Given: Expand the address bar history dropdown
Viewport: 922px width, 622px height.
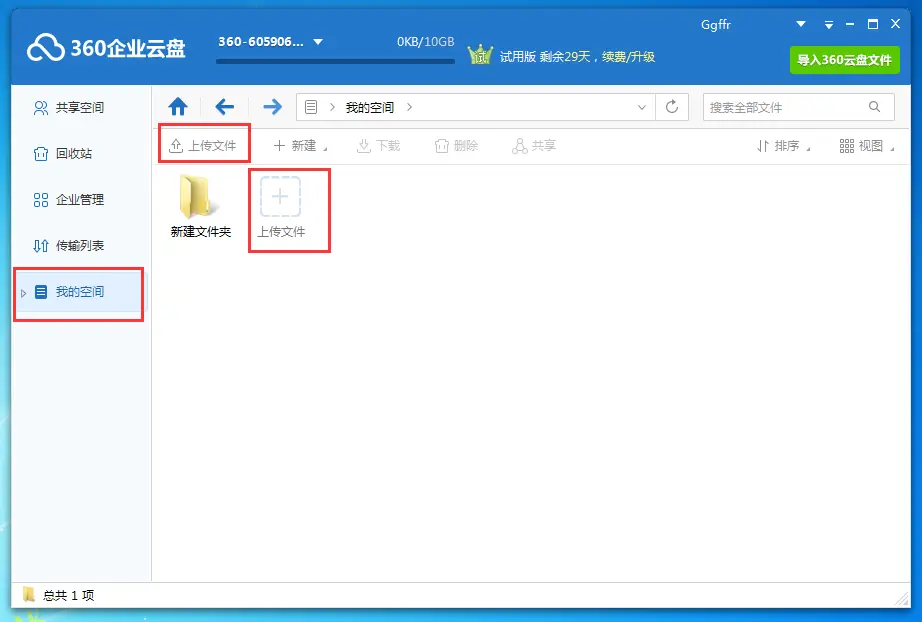Looking at the screenshot, I should (642, 107).
